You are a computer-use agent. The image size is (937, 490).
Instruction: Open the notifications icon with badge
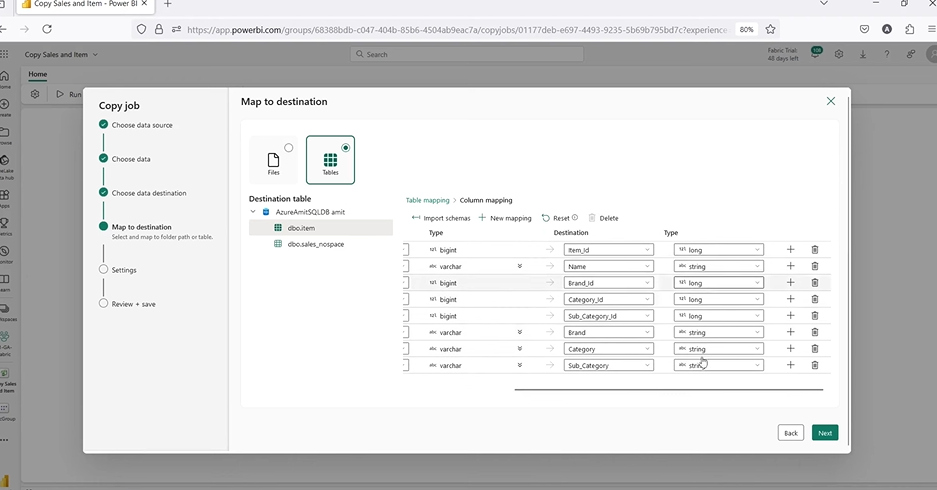pyautogui.click(x=816, y=53)
